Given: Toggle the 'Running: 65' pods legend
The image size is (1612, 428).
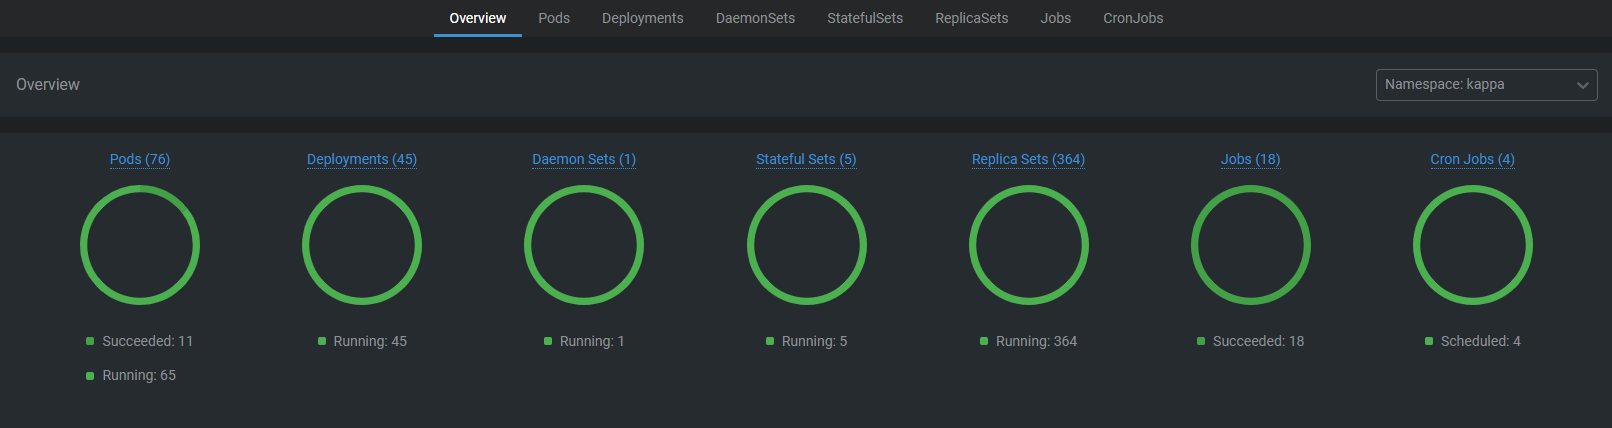Looking at the screenshot, I should [x=131, y=375].
